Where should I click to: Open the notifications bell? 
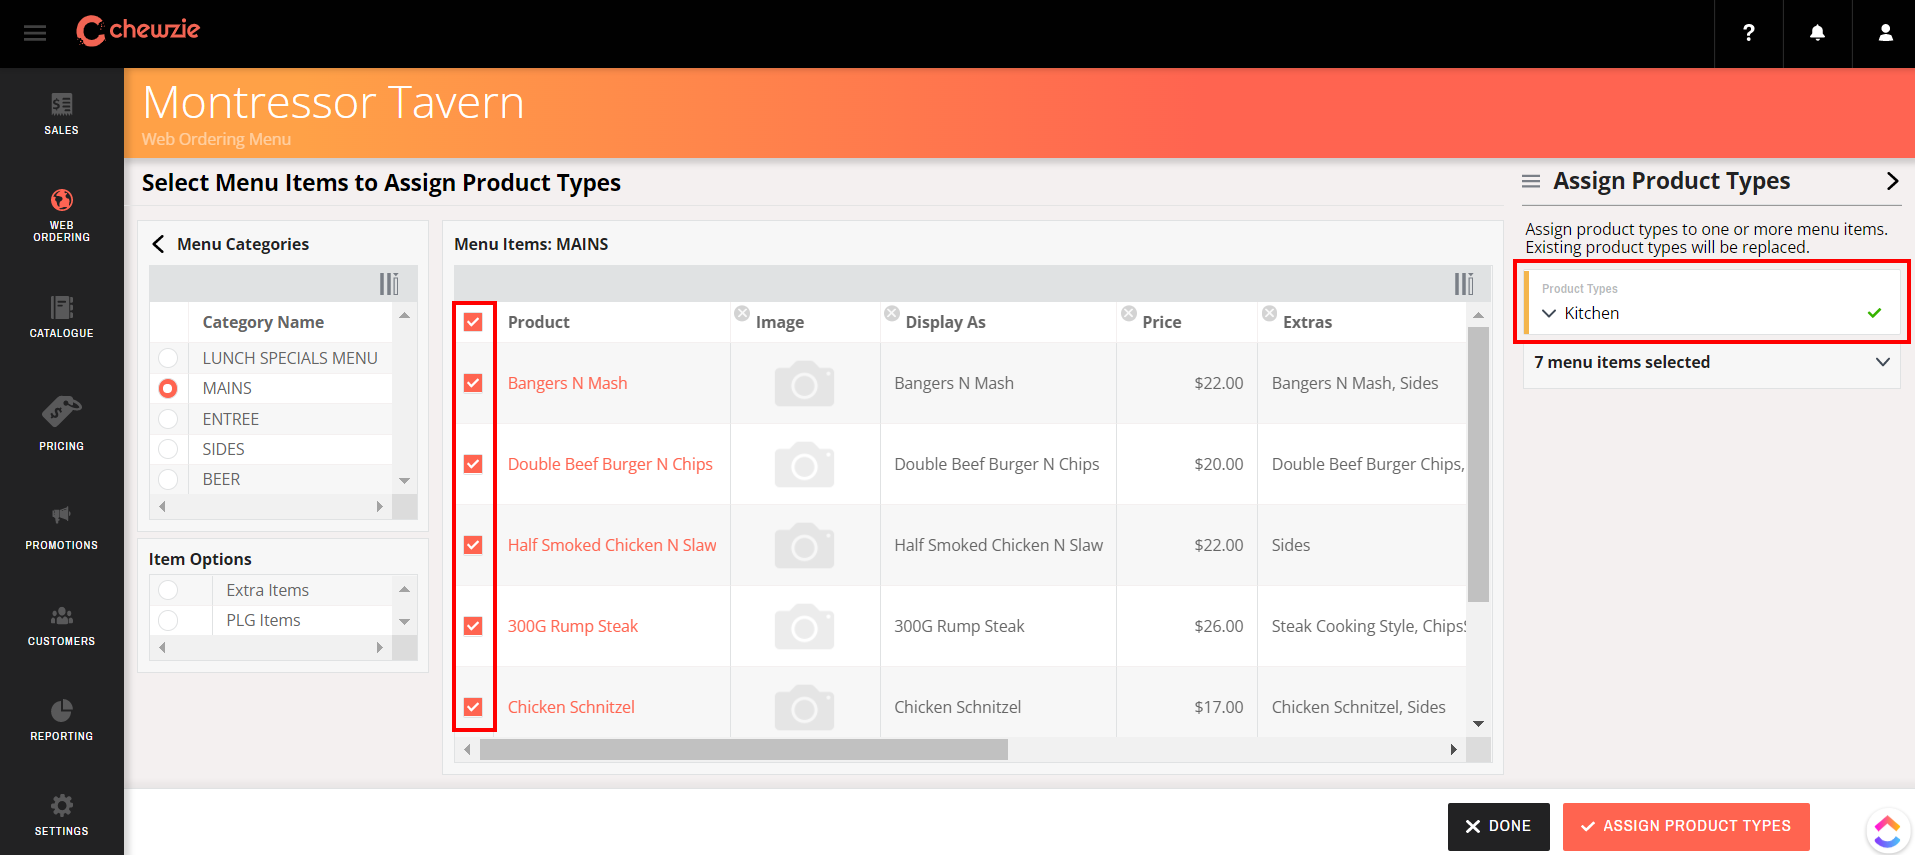1817,33
